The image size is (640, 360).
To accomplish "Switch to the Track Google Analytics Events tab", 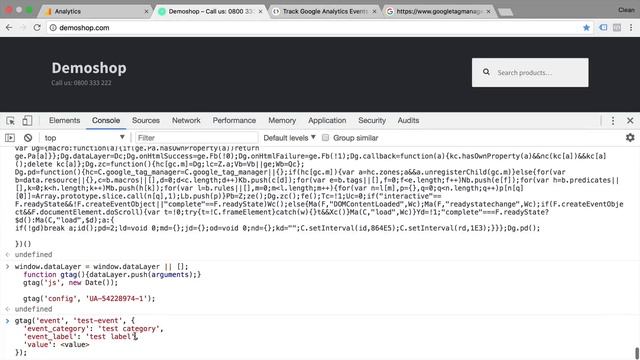I will click(x=324, y=11).
